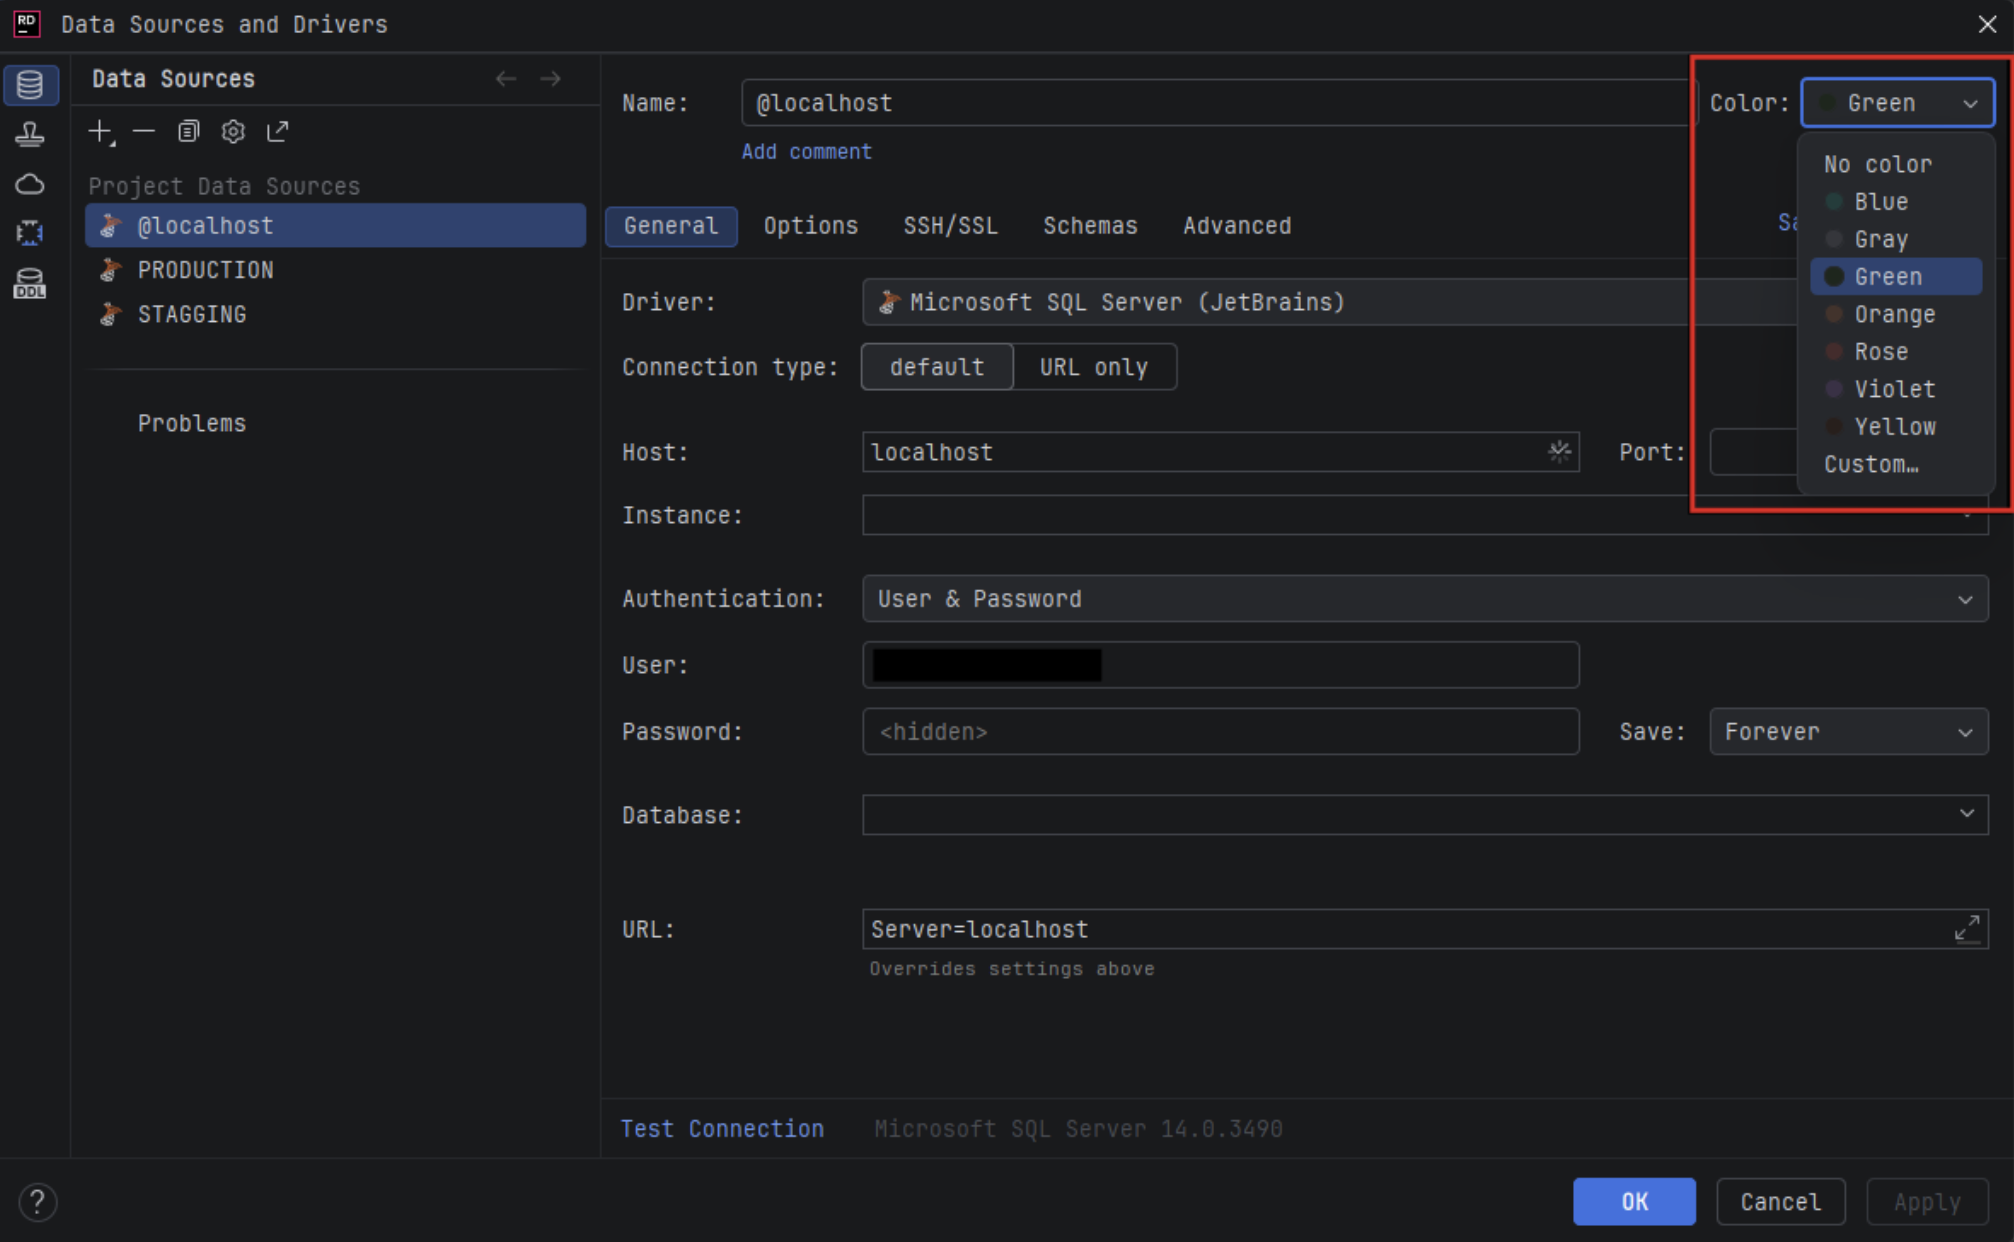This screenshot has width=2014, height=1242.
Task: Pick Rose from the color list
Action: click(x=1896, y=352)
